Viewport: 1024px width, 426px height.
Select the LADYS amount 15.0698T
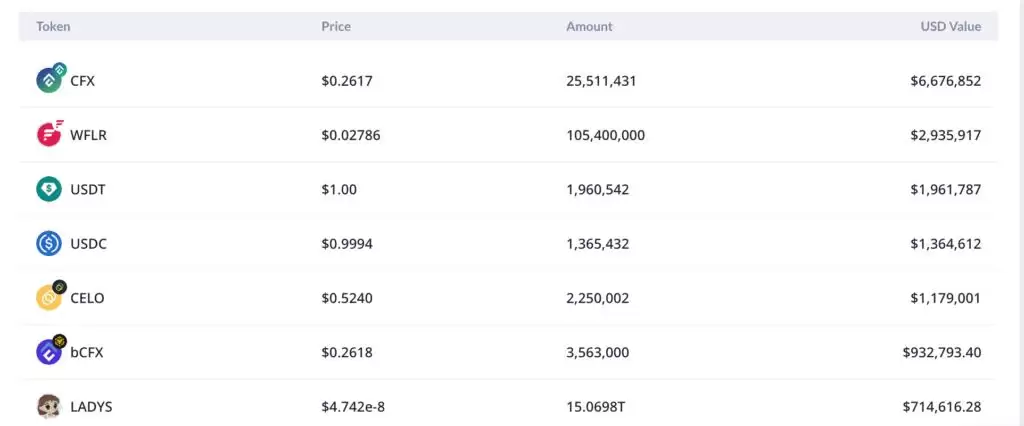pos(596,406)
